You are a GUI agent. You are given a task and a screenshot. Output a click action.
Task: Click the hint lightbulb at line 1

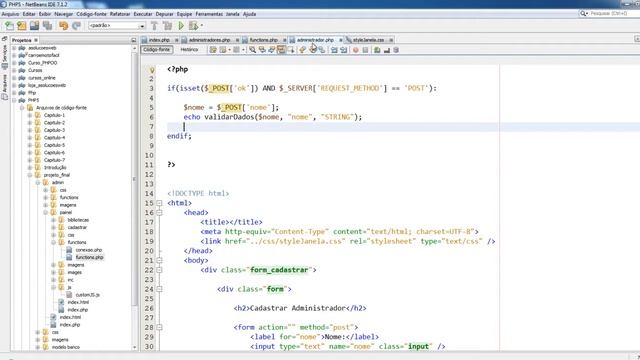(x=152, y=70)
